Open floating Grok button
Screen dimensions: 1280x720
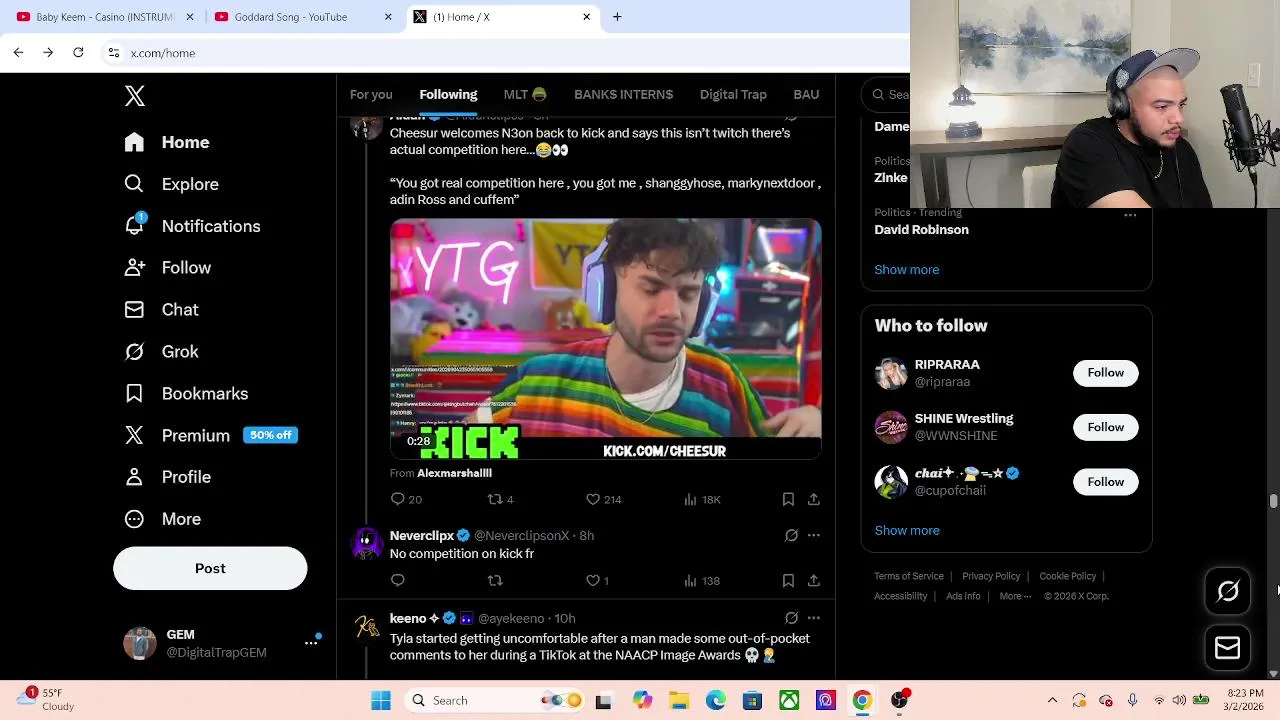click(1228, 591)
